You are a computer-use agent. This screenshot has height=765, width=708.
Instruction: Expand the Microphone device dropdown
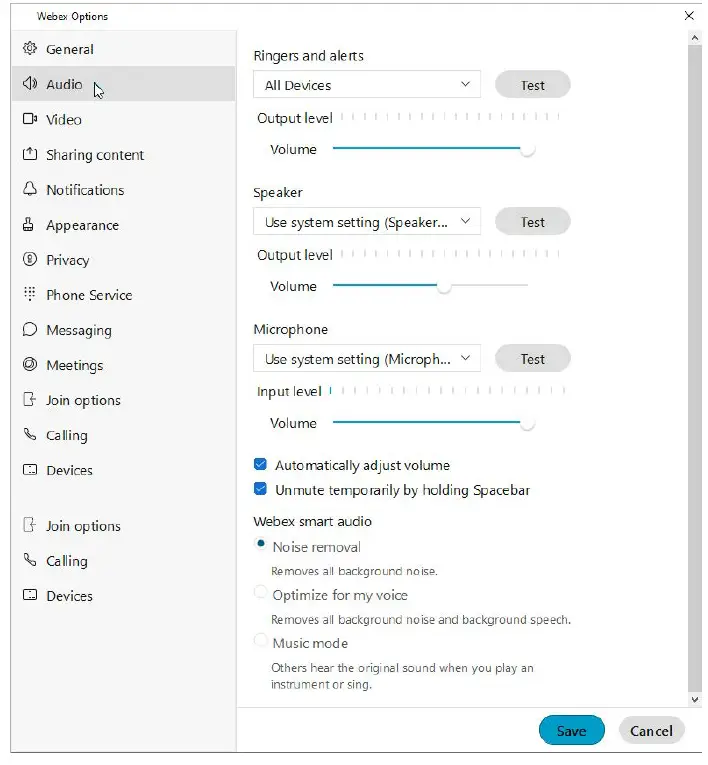coord(367,359)
